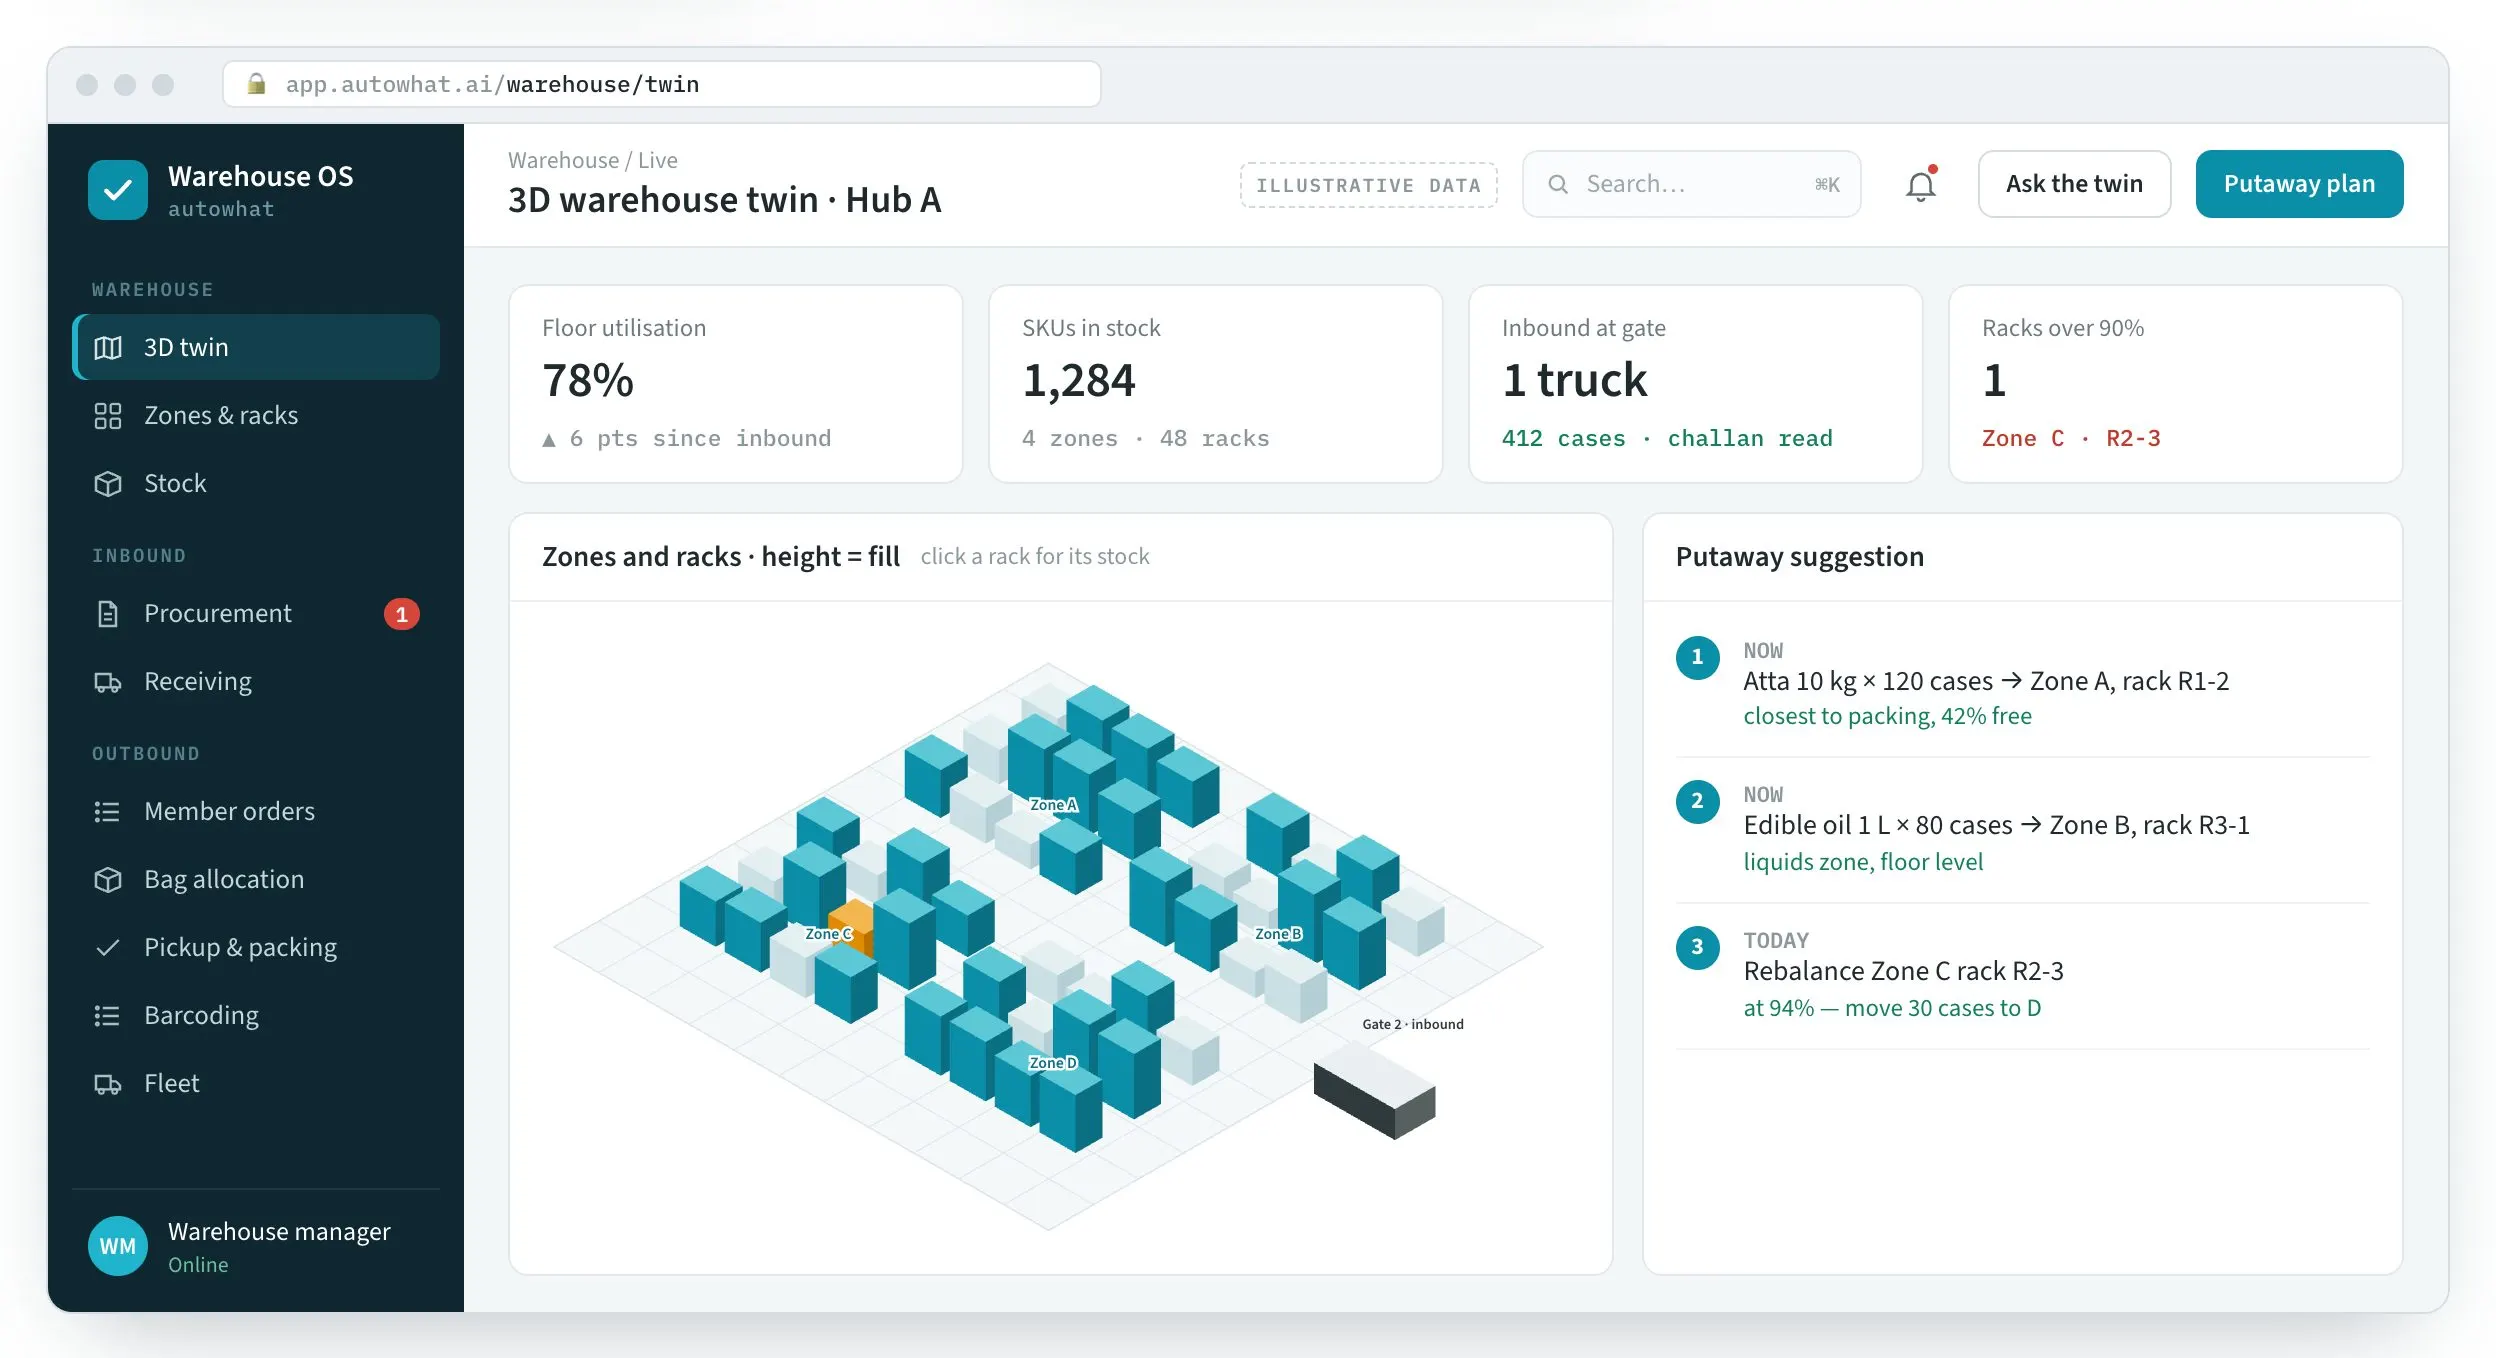Click the WM user avatar

click(x=118, y=1245)
